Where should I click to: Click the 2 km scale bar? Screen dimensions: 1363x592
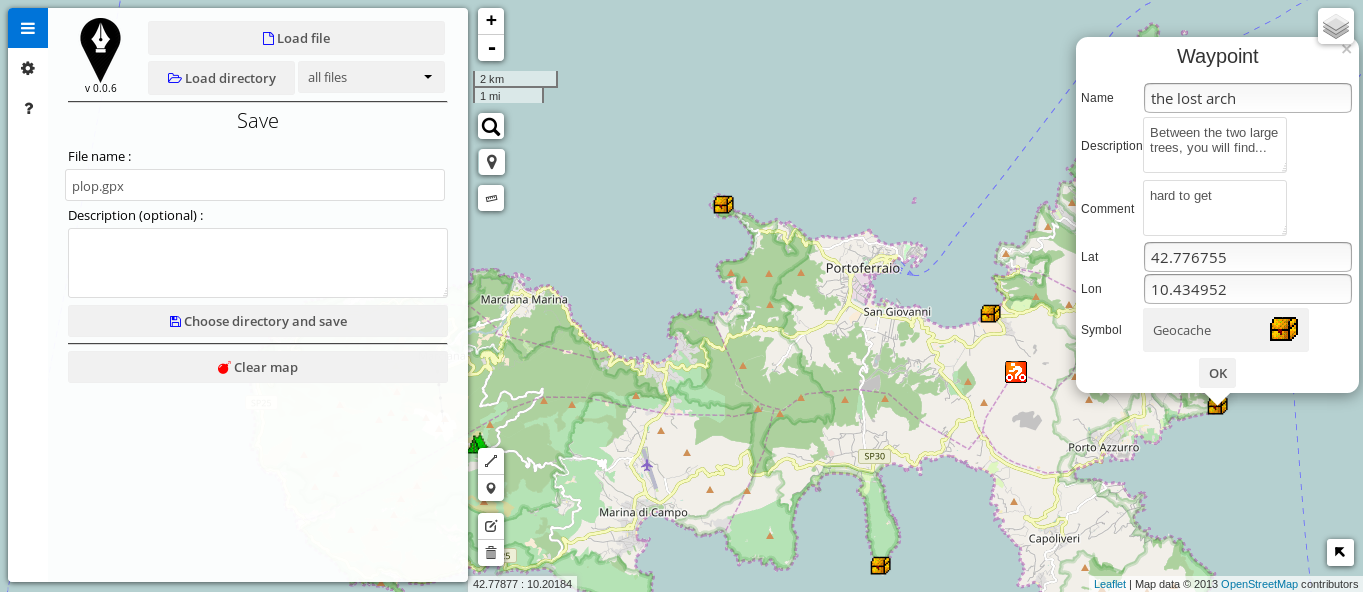[x=515, y=79]
